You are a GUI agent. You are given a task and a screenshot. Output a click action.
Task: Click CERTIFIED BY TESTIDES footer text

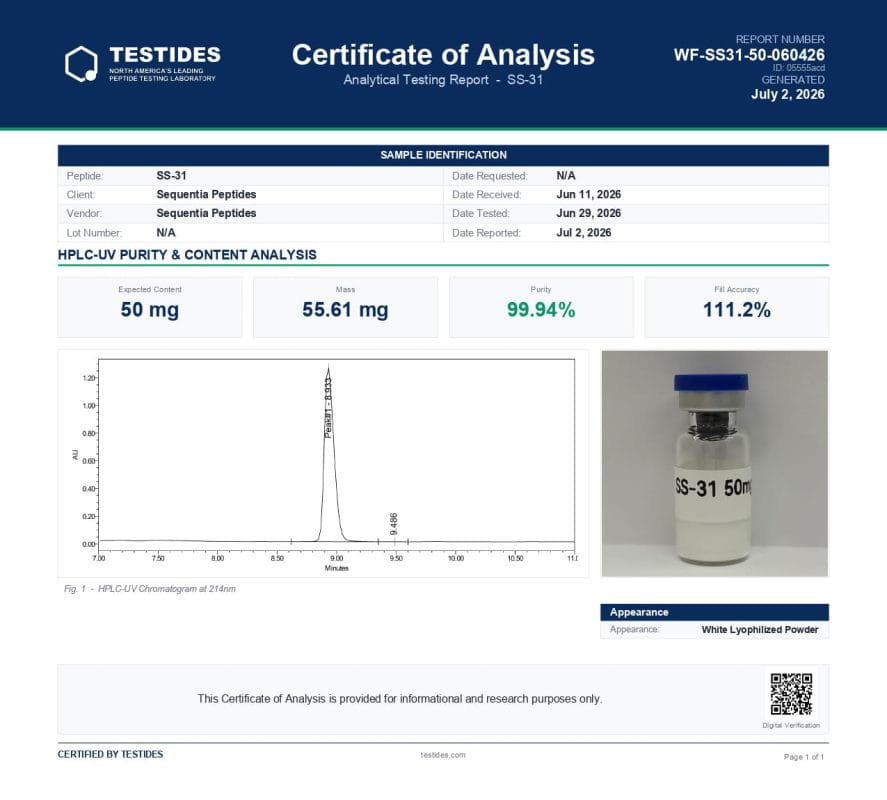pyautogui.click(x=110, y=754)
